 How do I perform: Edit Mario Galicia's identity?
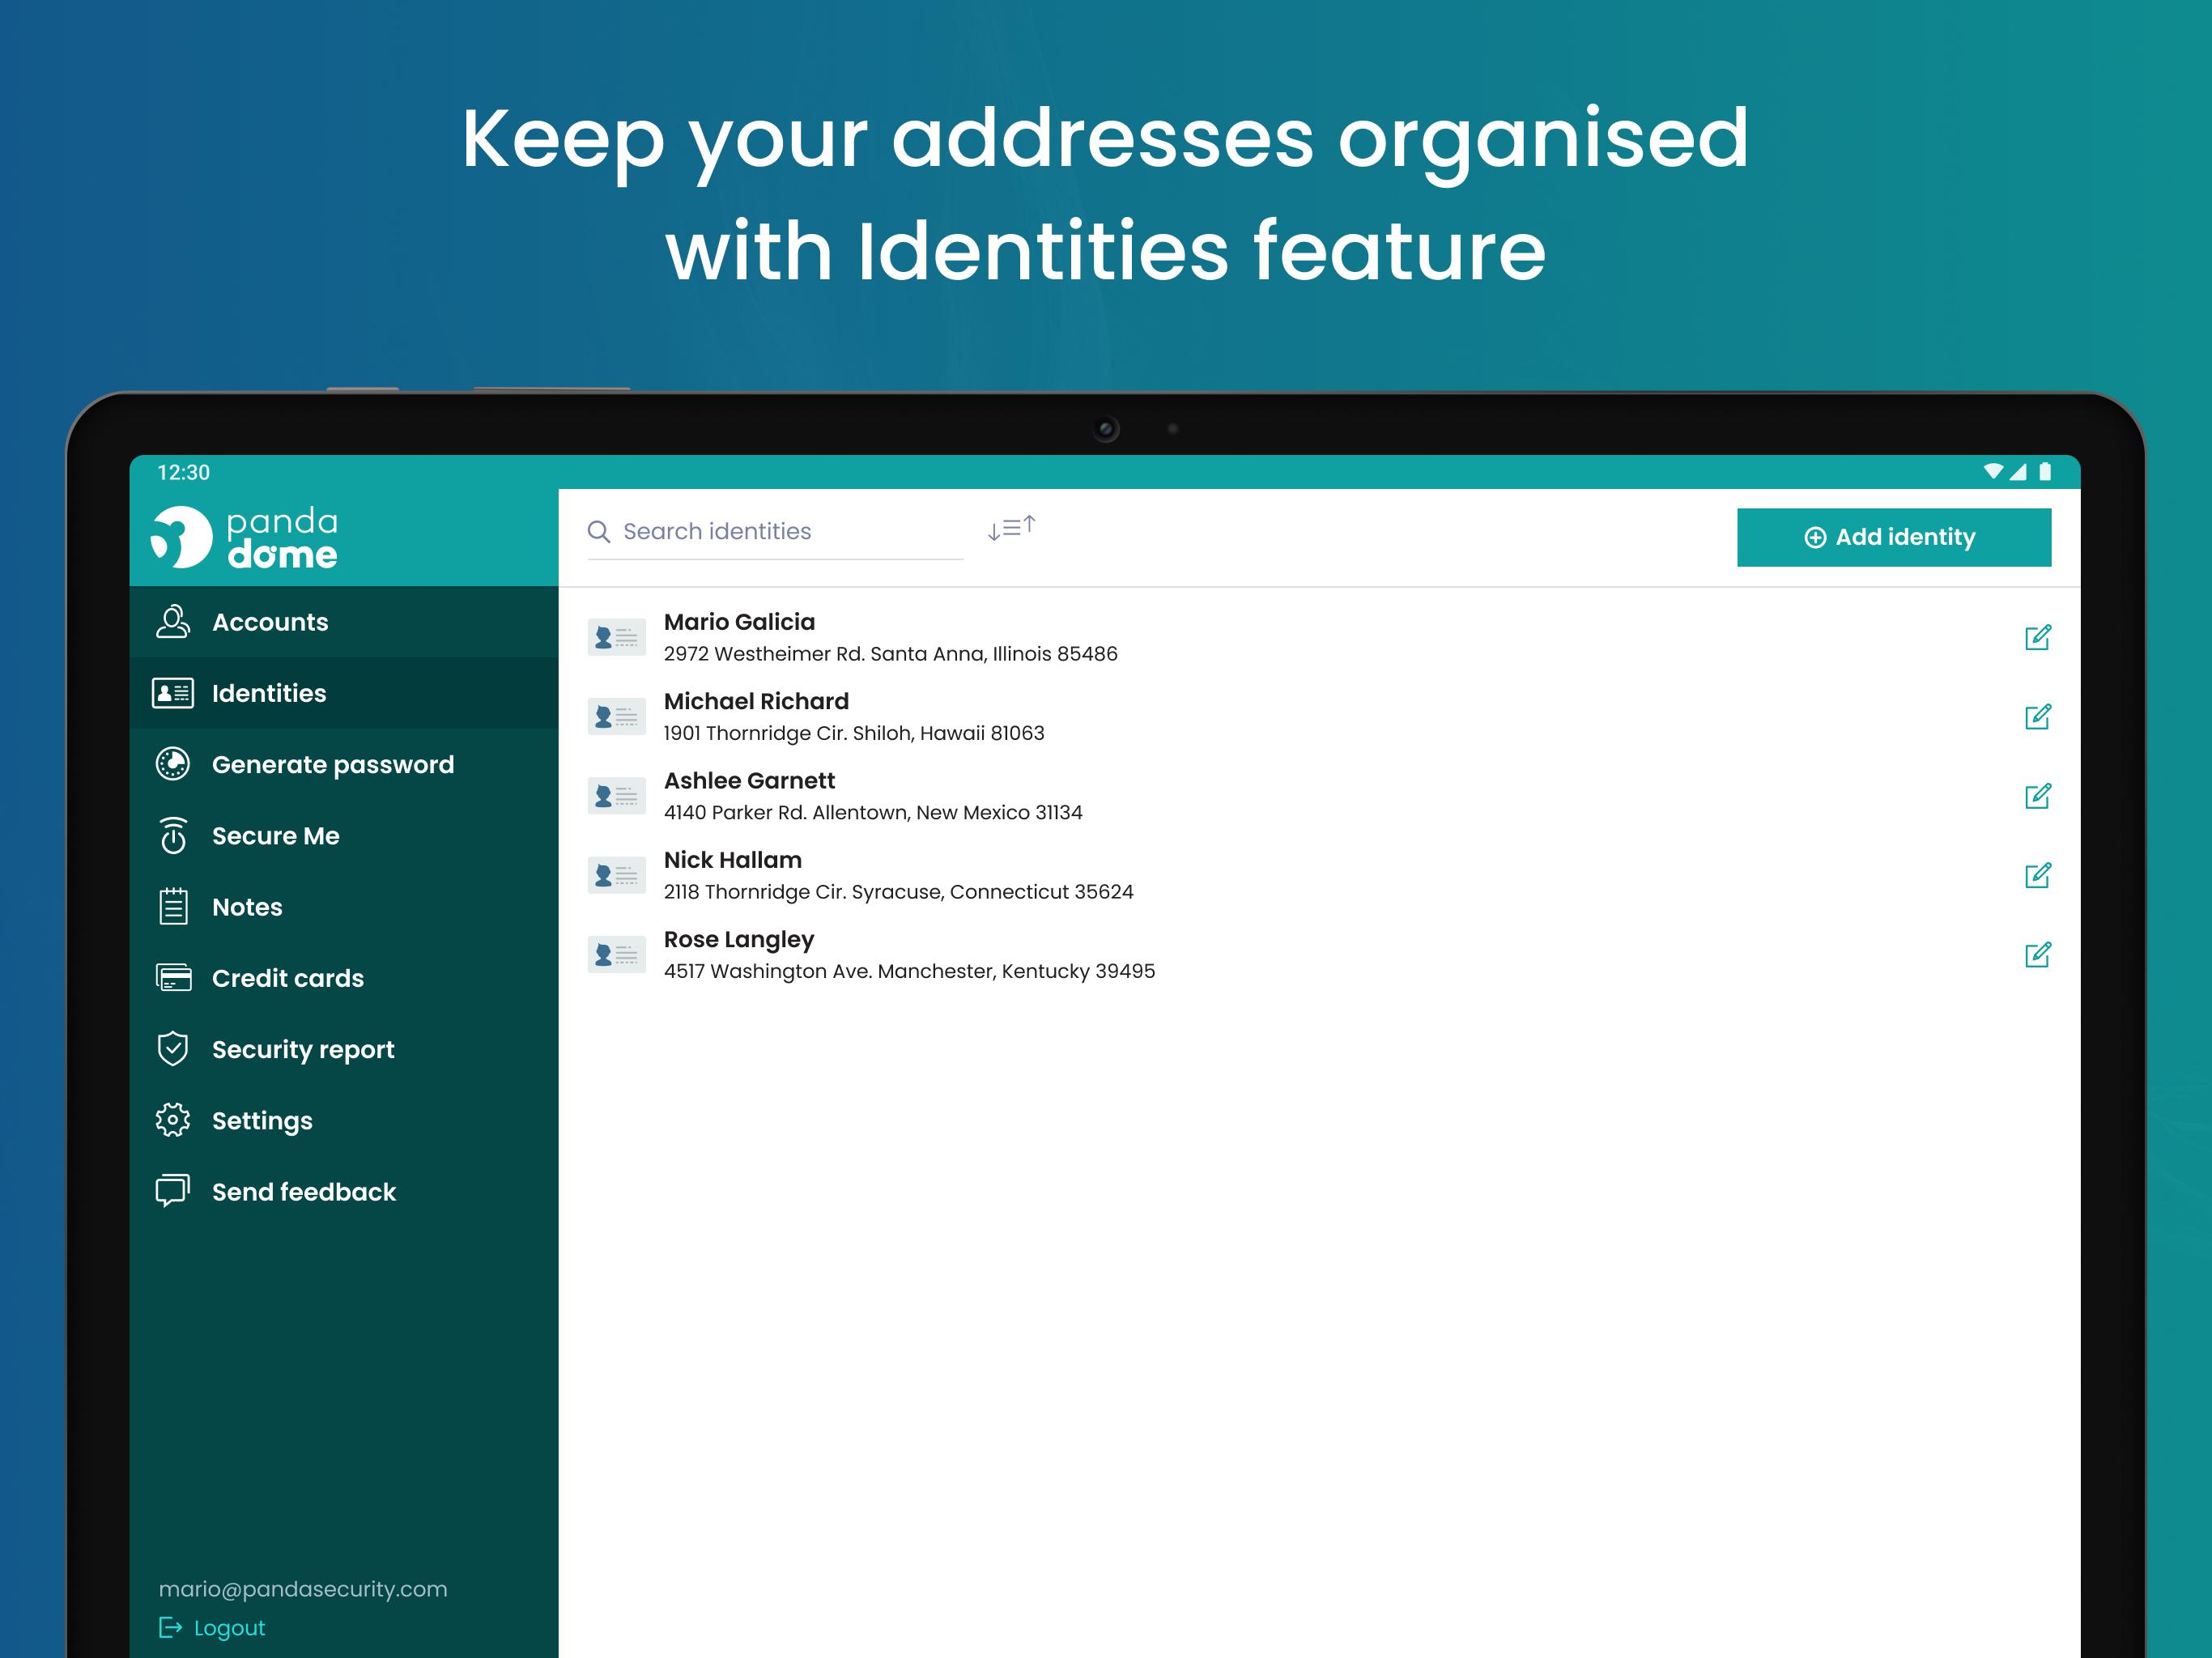2037,637
